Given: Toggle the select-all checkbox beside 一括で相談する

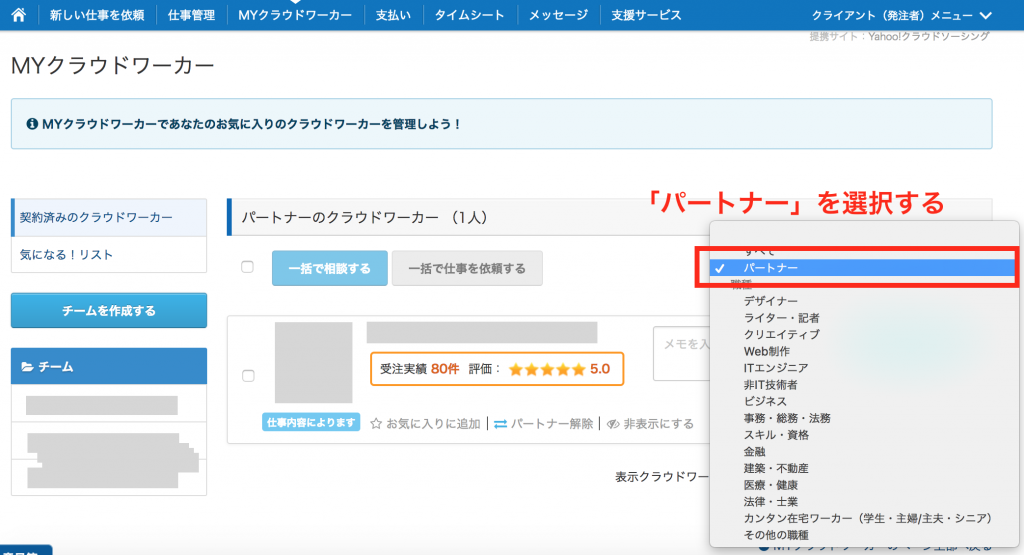Looking at the screenshot, I should coord(247,267).
